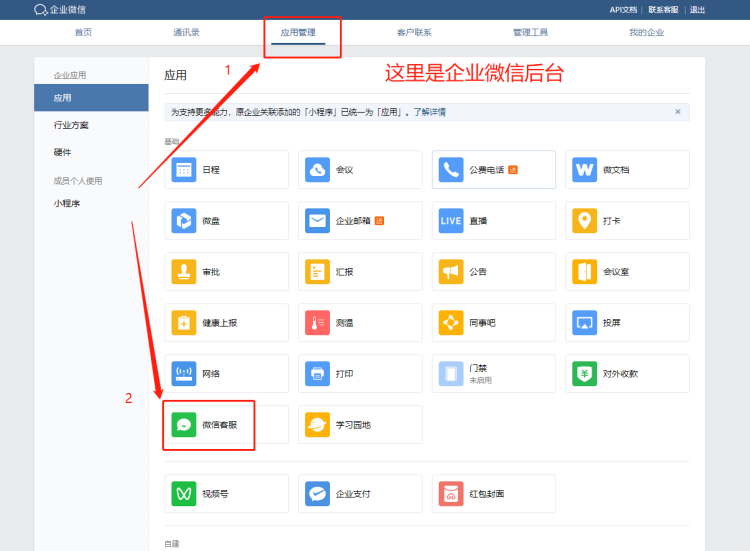The image size is (750, 551).
Task: Open the 测温 temperature app icon
Action: (318, 323)
